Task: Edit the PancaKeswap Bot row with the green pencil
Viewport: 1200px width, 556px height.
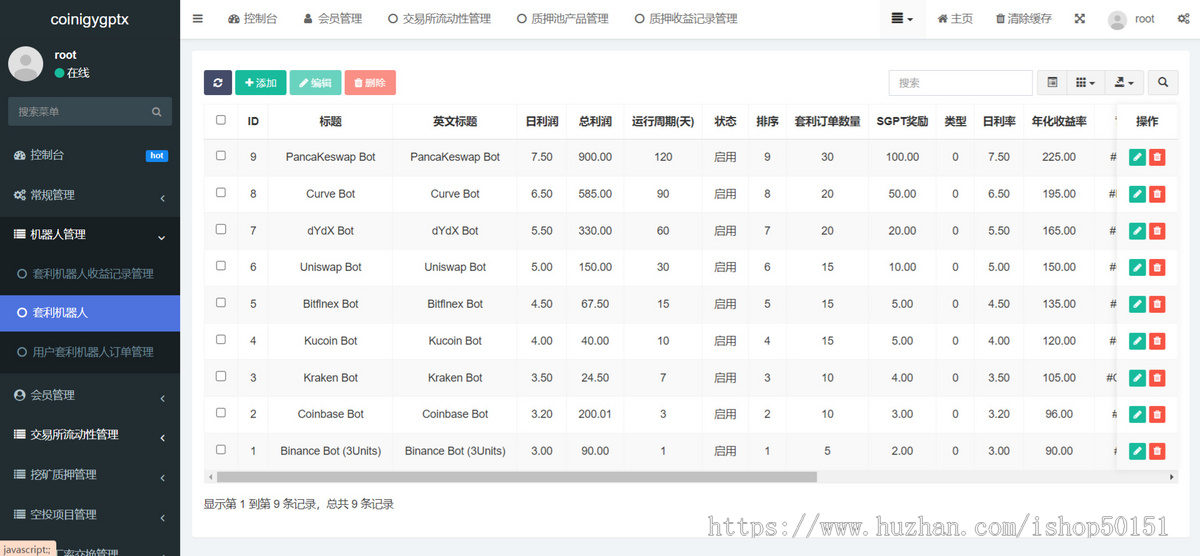Action: point(1137,157)
